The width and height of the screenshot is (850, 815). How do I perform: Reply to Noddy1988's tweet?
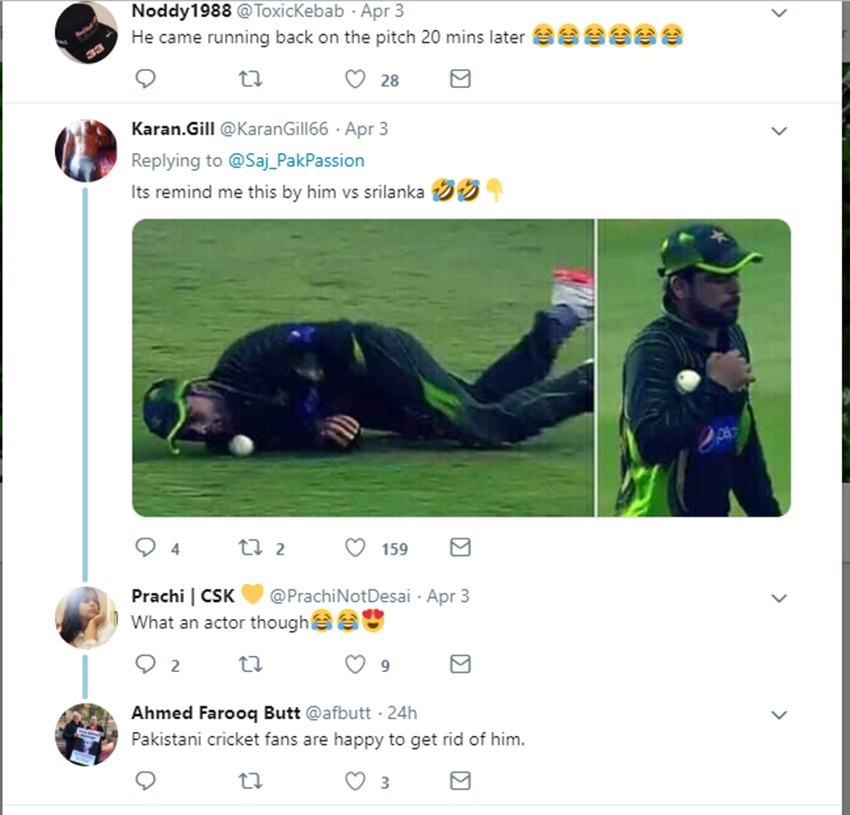click(145, 79)
